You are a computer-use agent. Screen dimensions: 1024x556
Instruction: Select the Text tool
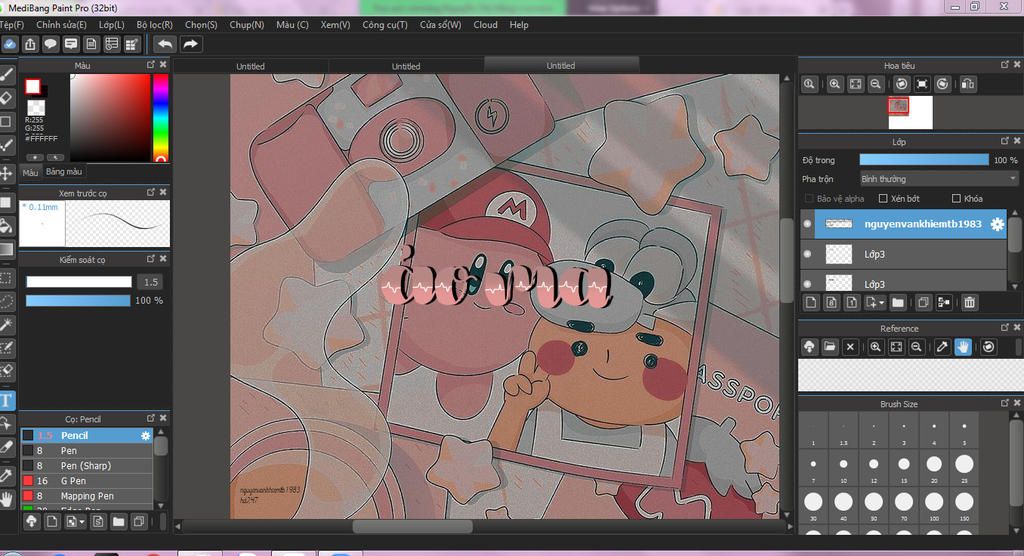click(x=7, y=400)
